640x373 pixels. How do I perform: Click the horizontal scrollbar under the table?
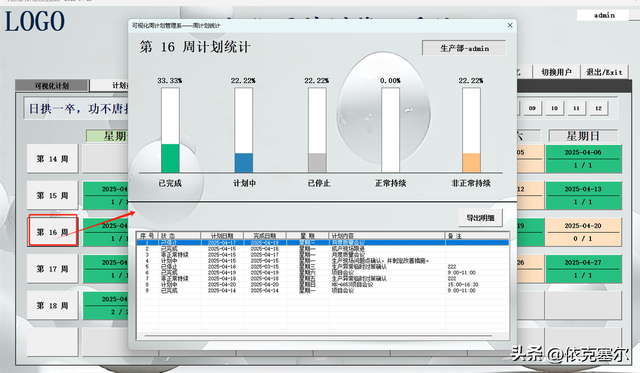[x=318, y=336]
